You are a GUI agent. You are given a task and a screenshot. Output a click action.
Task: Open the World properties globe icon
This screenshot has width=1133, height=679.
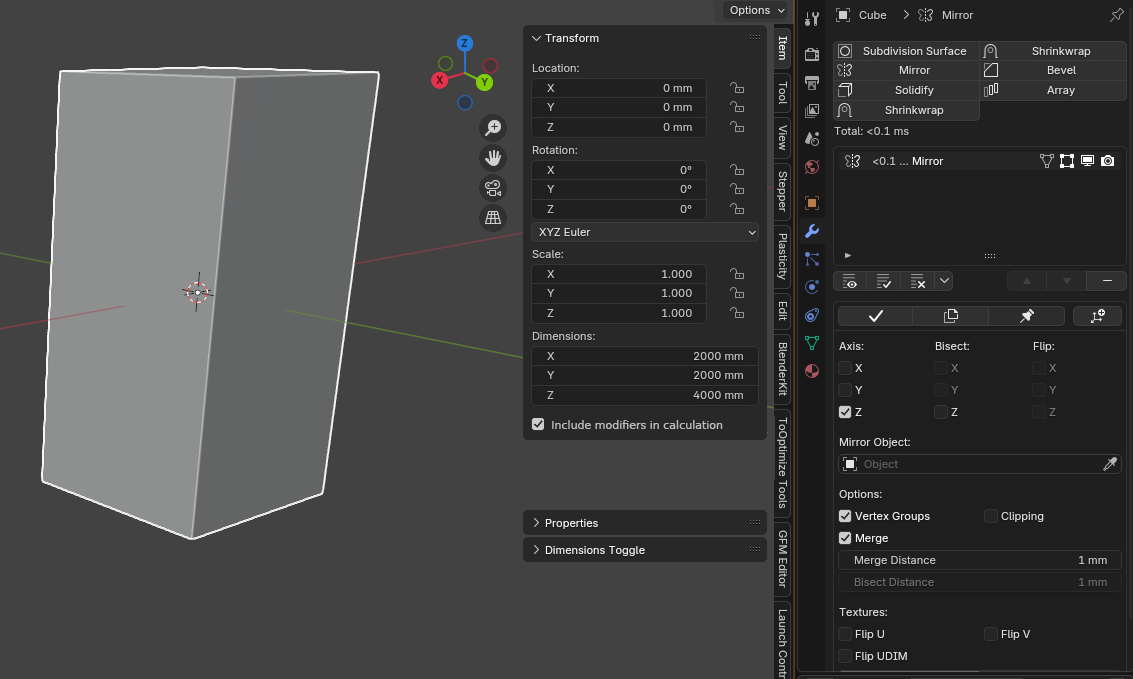(812, 167)
